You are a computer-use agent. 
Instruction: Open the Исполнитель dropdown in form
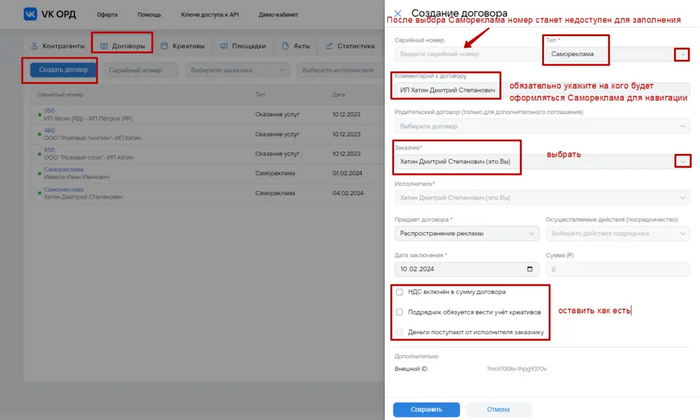(x=542, y=198)
